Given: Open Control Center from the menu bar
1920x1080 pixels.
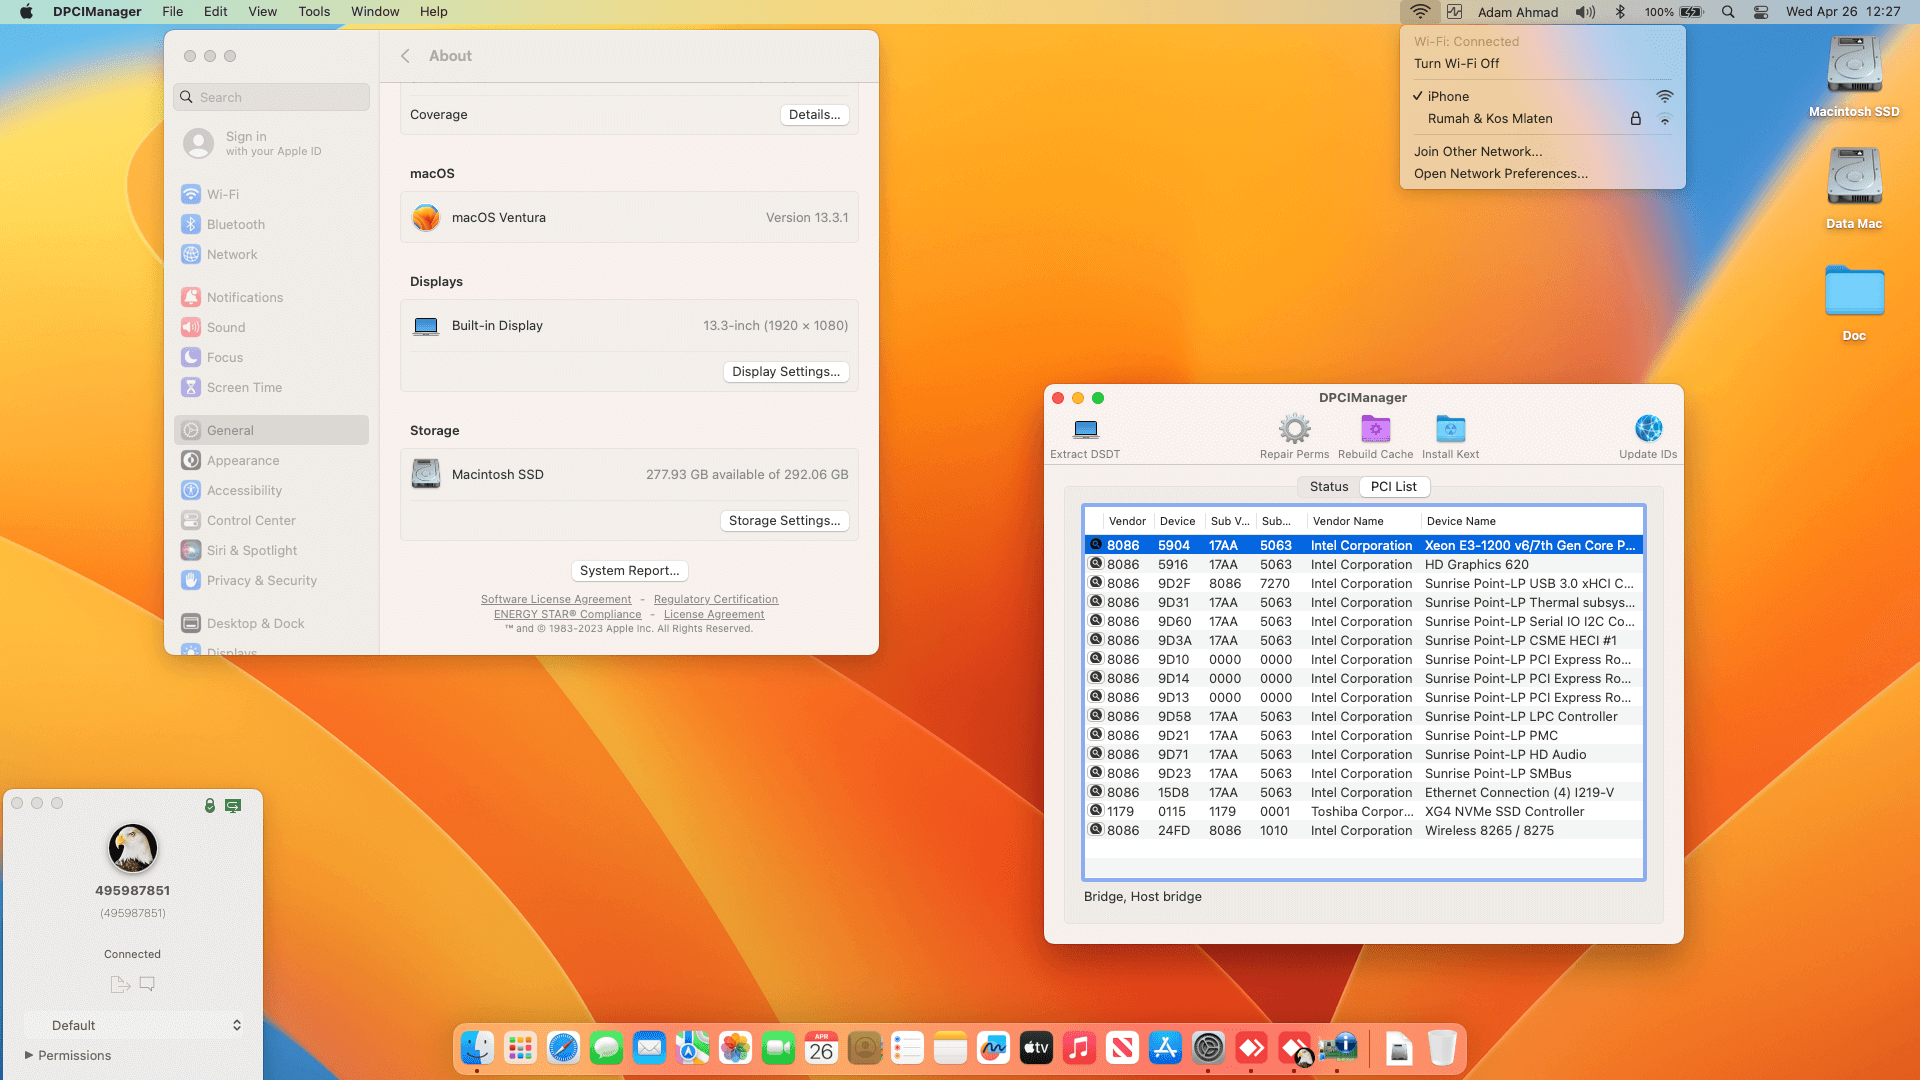Looking at the screenshot, I should pos(1761,12).
